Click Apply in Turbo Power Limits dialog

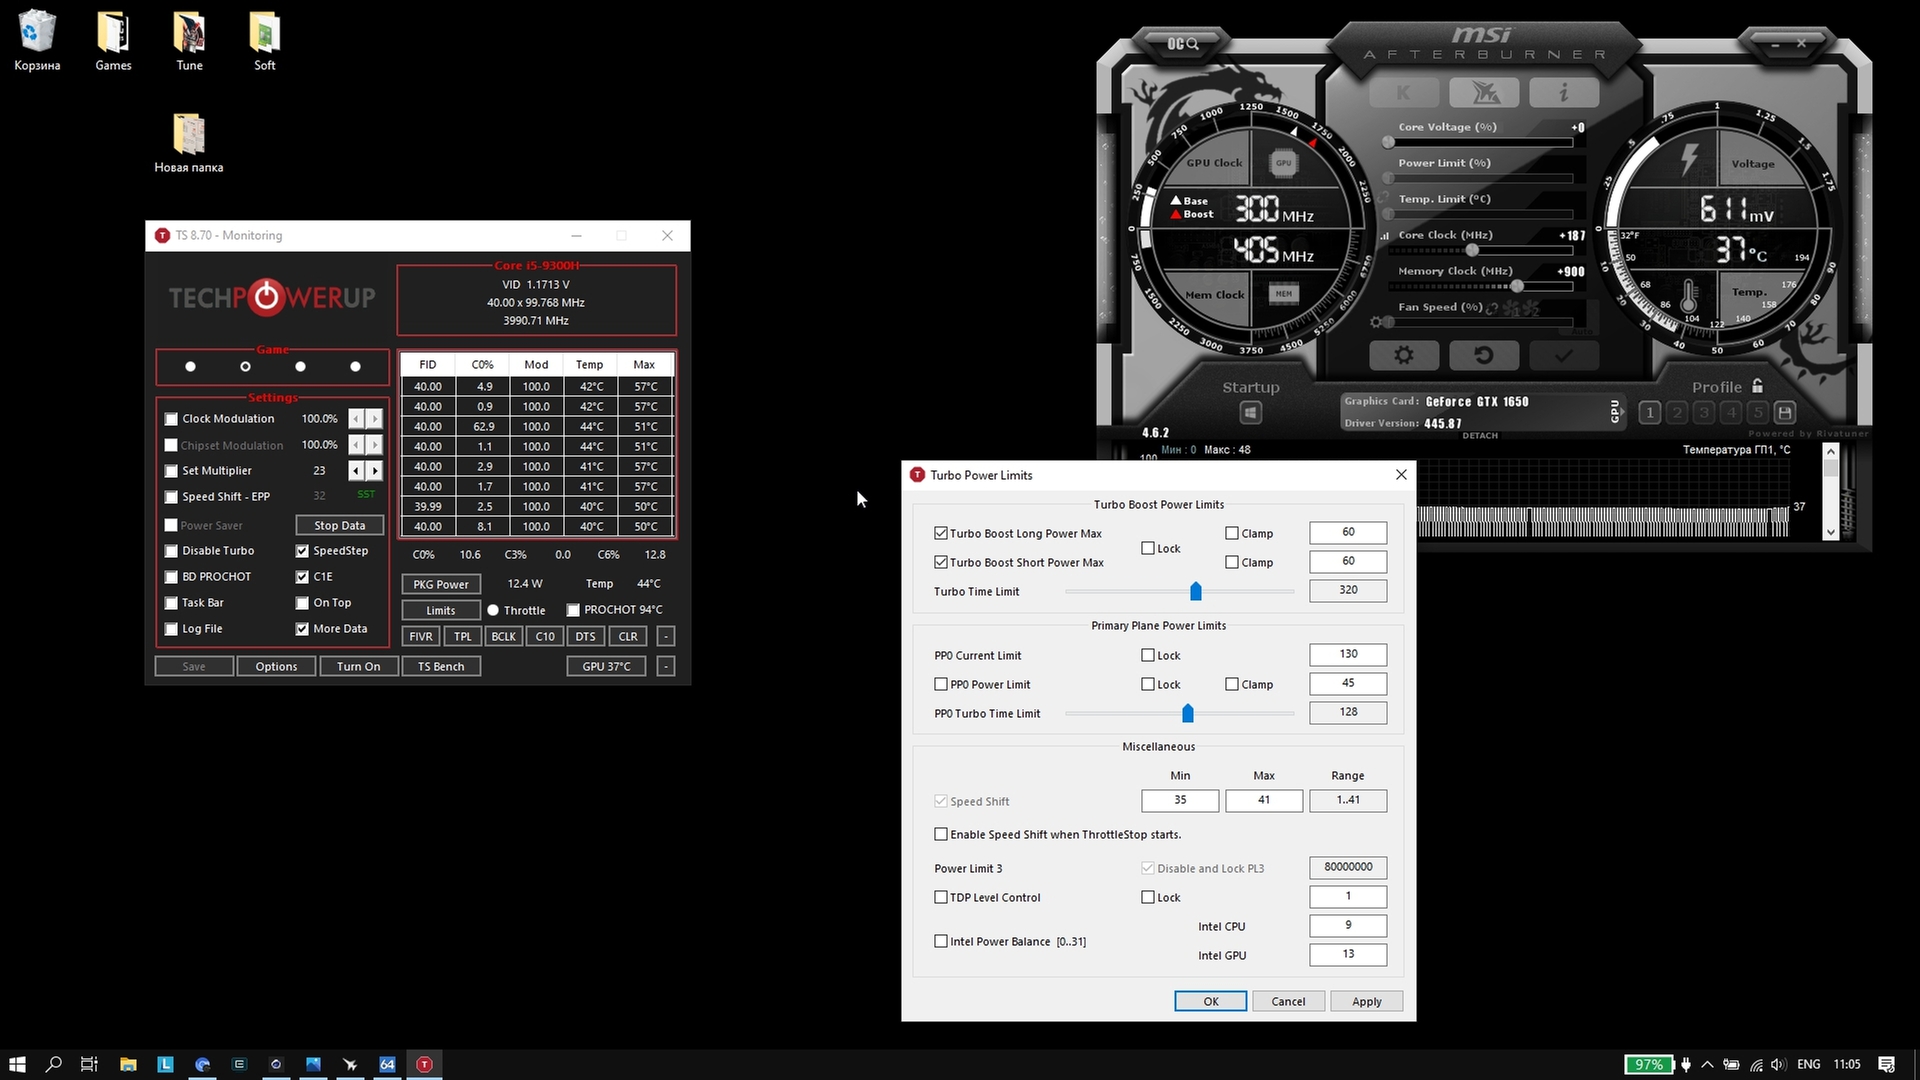[x=1366, y=1001]
